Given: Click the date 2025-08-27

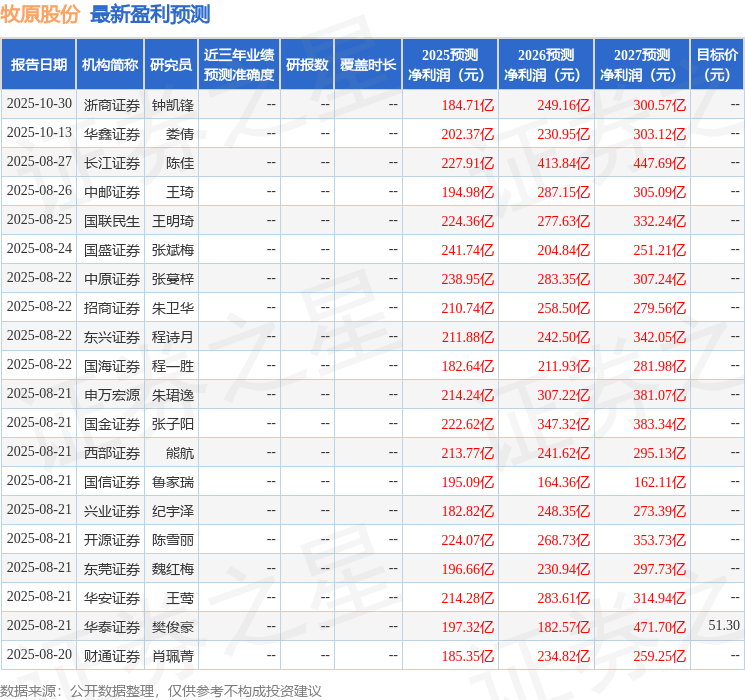Looking at the screenshot, I should pyautogui.click(x=39, y=162).
